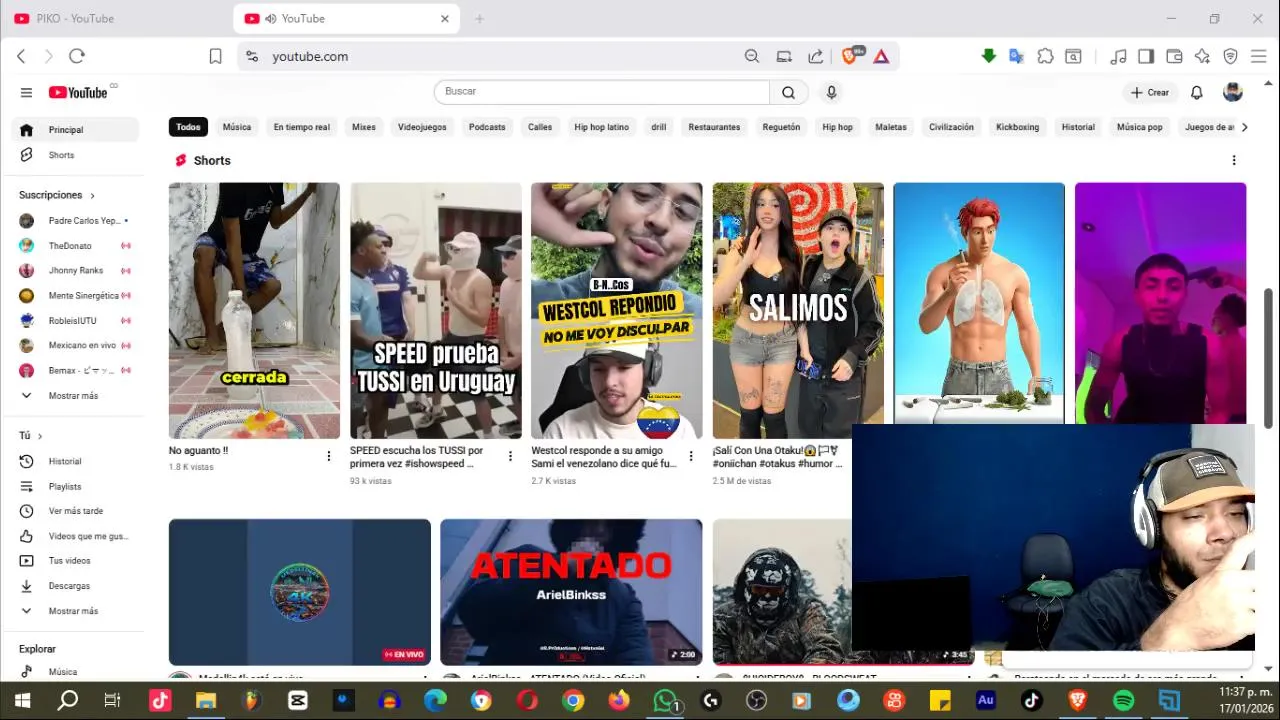Click the share page icon
Viewport: 1280px width, 720px height.
pyautogui.click(x=816, y=56)
